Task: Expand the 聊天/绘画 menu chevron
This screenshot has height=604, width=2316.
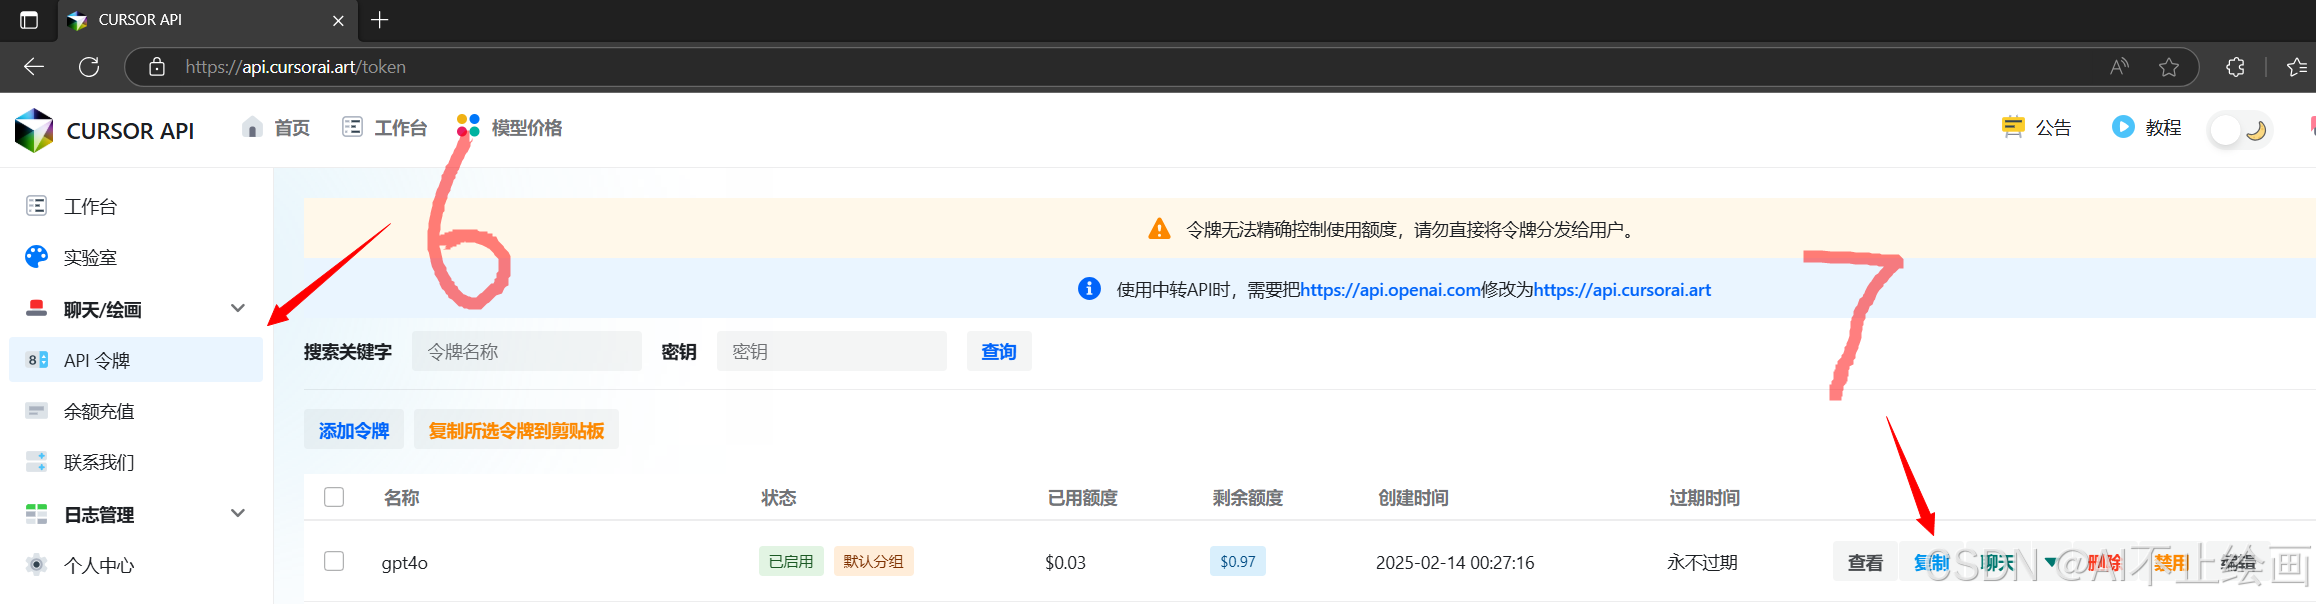Action: coord(238,308)
